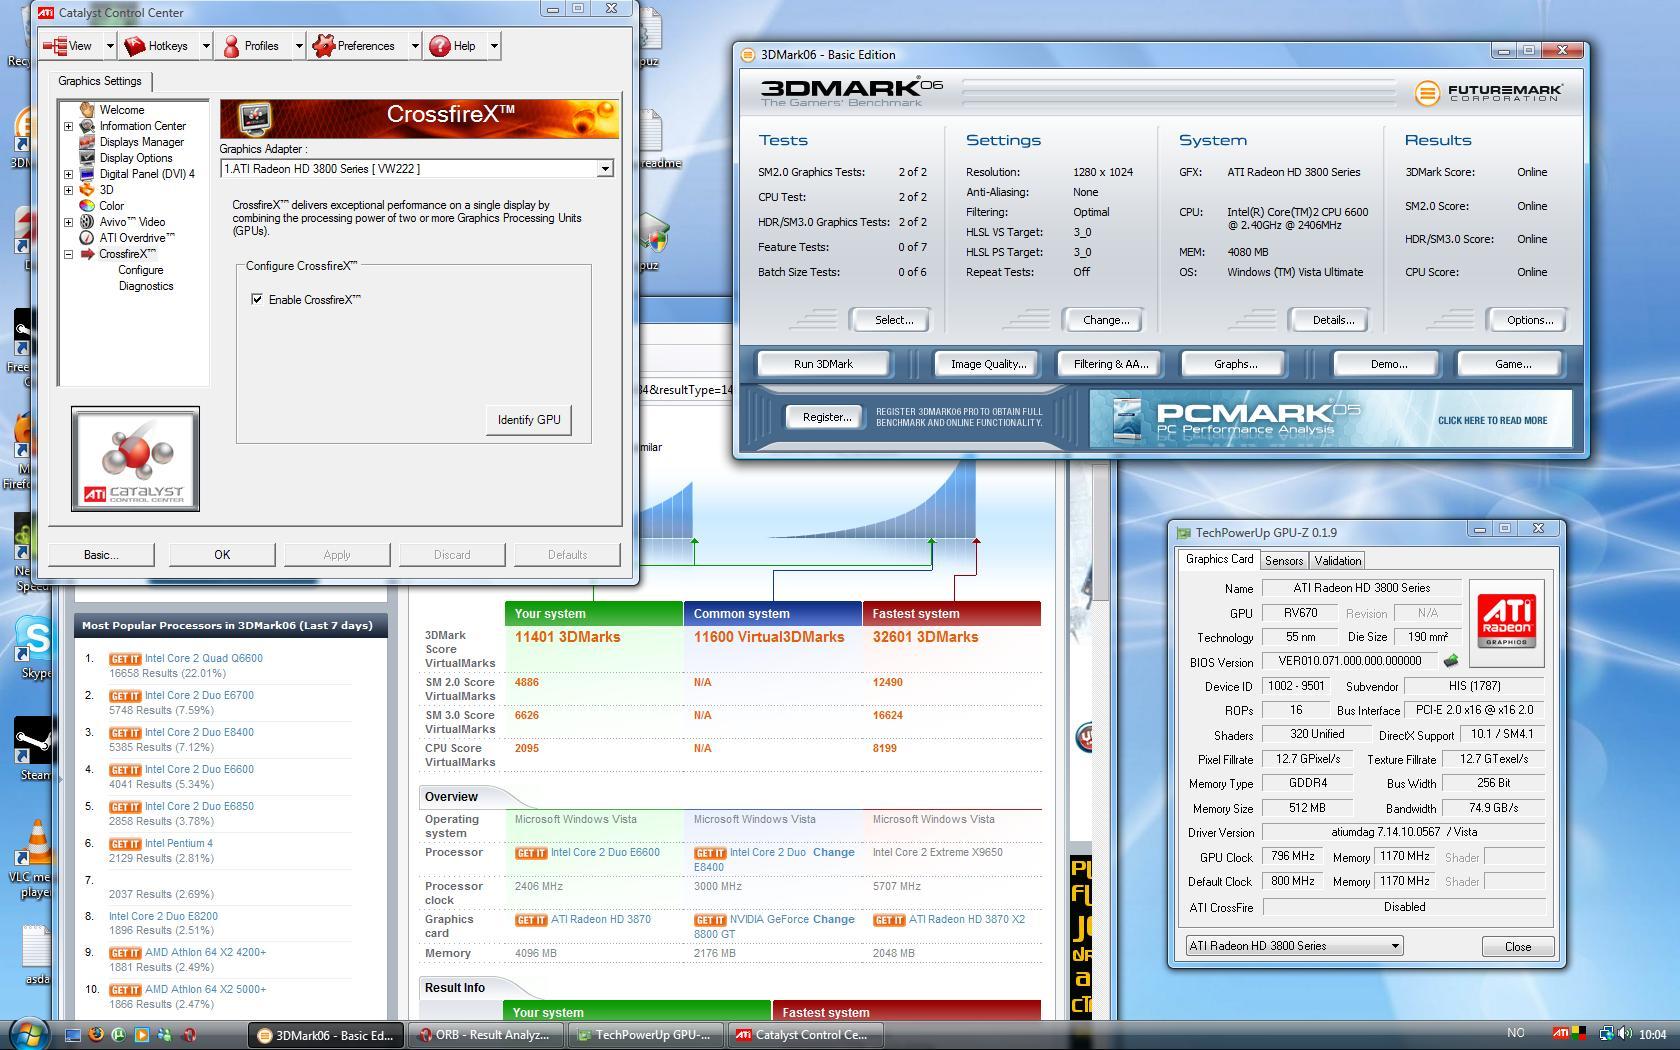The image size is (1680, 1050).
Task: Switch to the Validation tab in GPU-Z
Action: [1337, 561]
